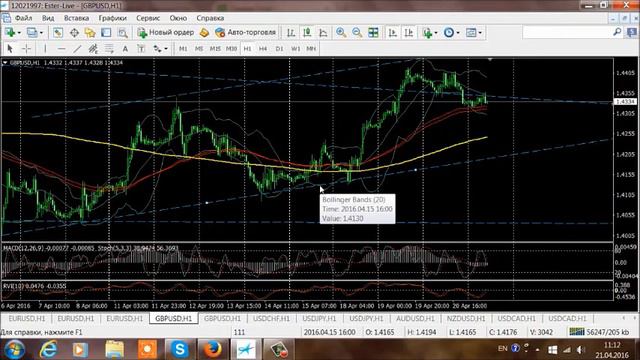Select the horizontal line tool
The height and width of the screenshot is (360, 640).
click(x=61, y=49)
